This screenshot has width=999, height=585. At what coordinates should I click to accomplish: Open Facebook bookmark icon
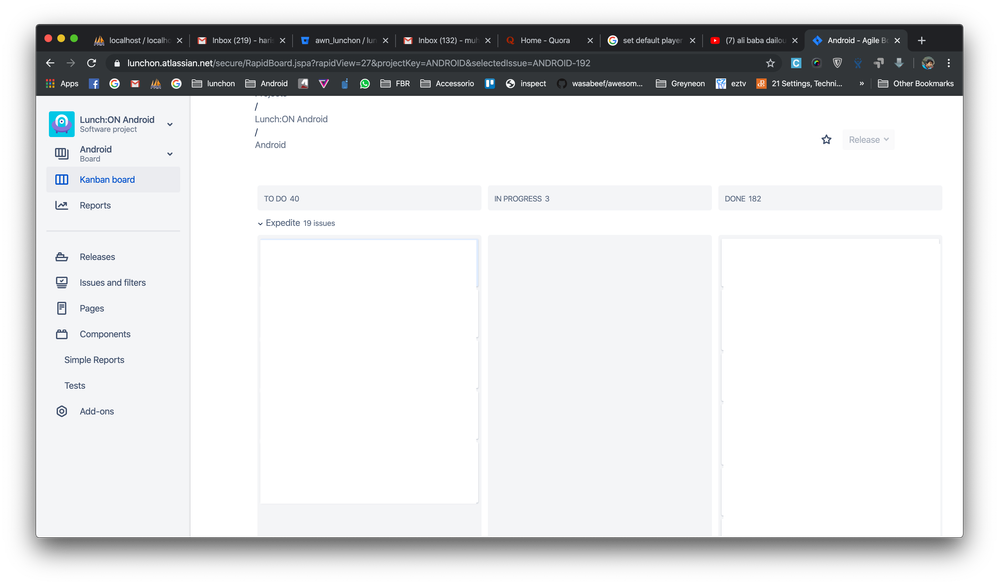94,83
